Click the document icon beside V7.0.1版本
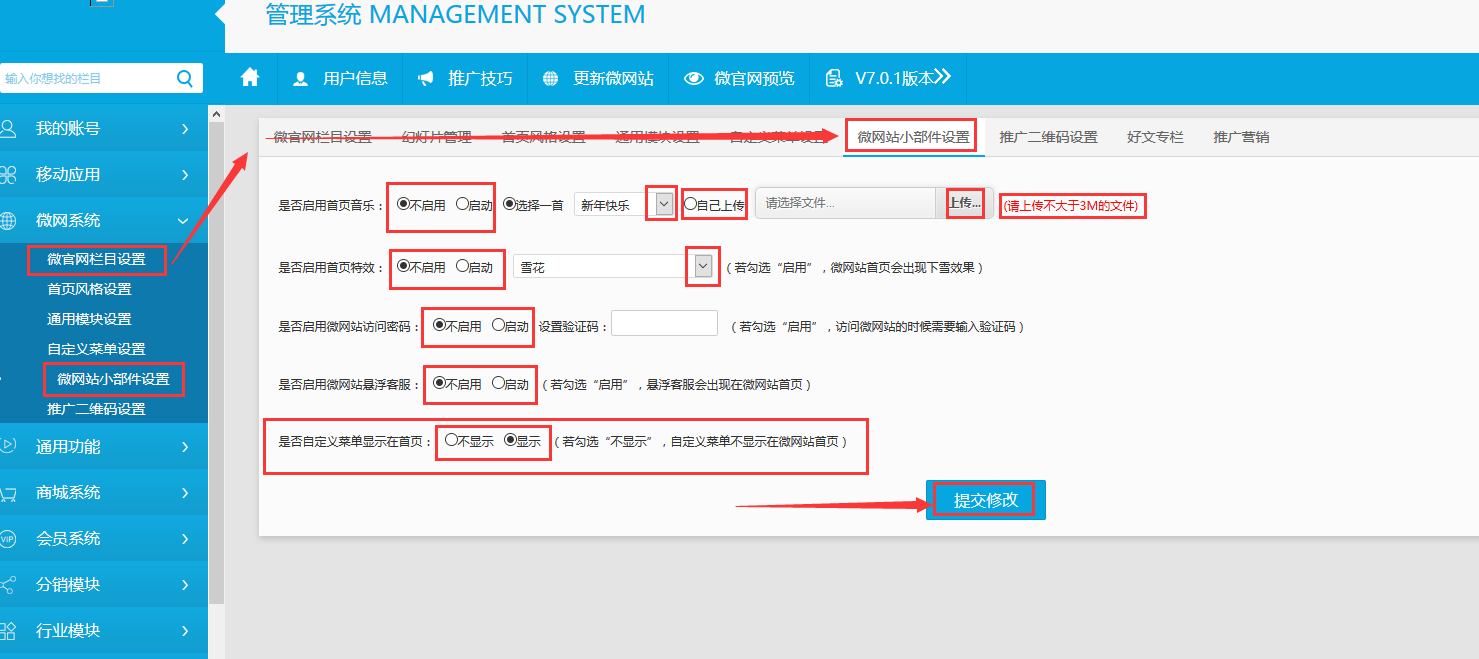 pyautogui.click(x=833, y=79)
